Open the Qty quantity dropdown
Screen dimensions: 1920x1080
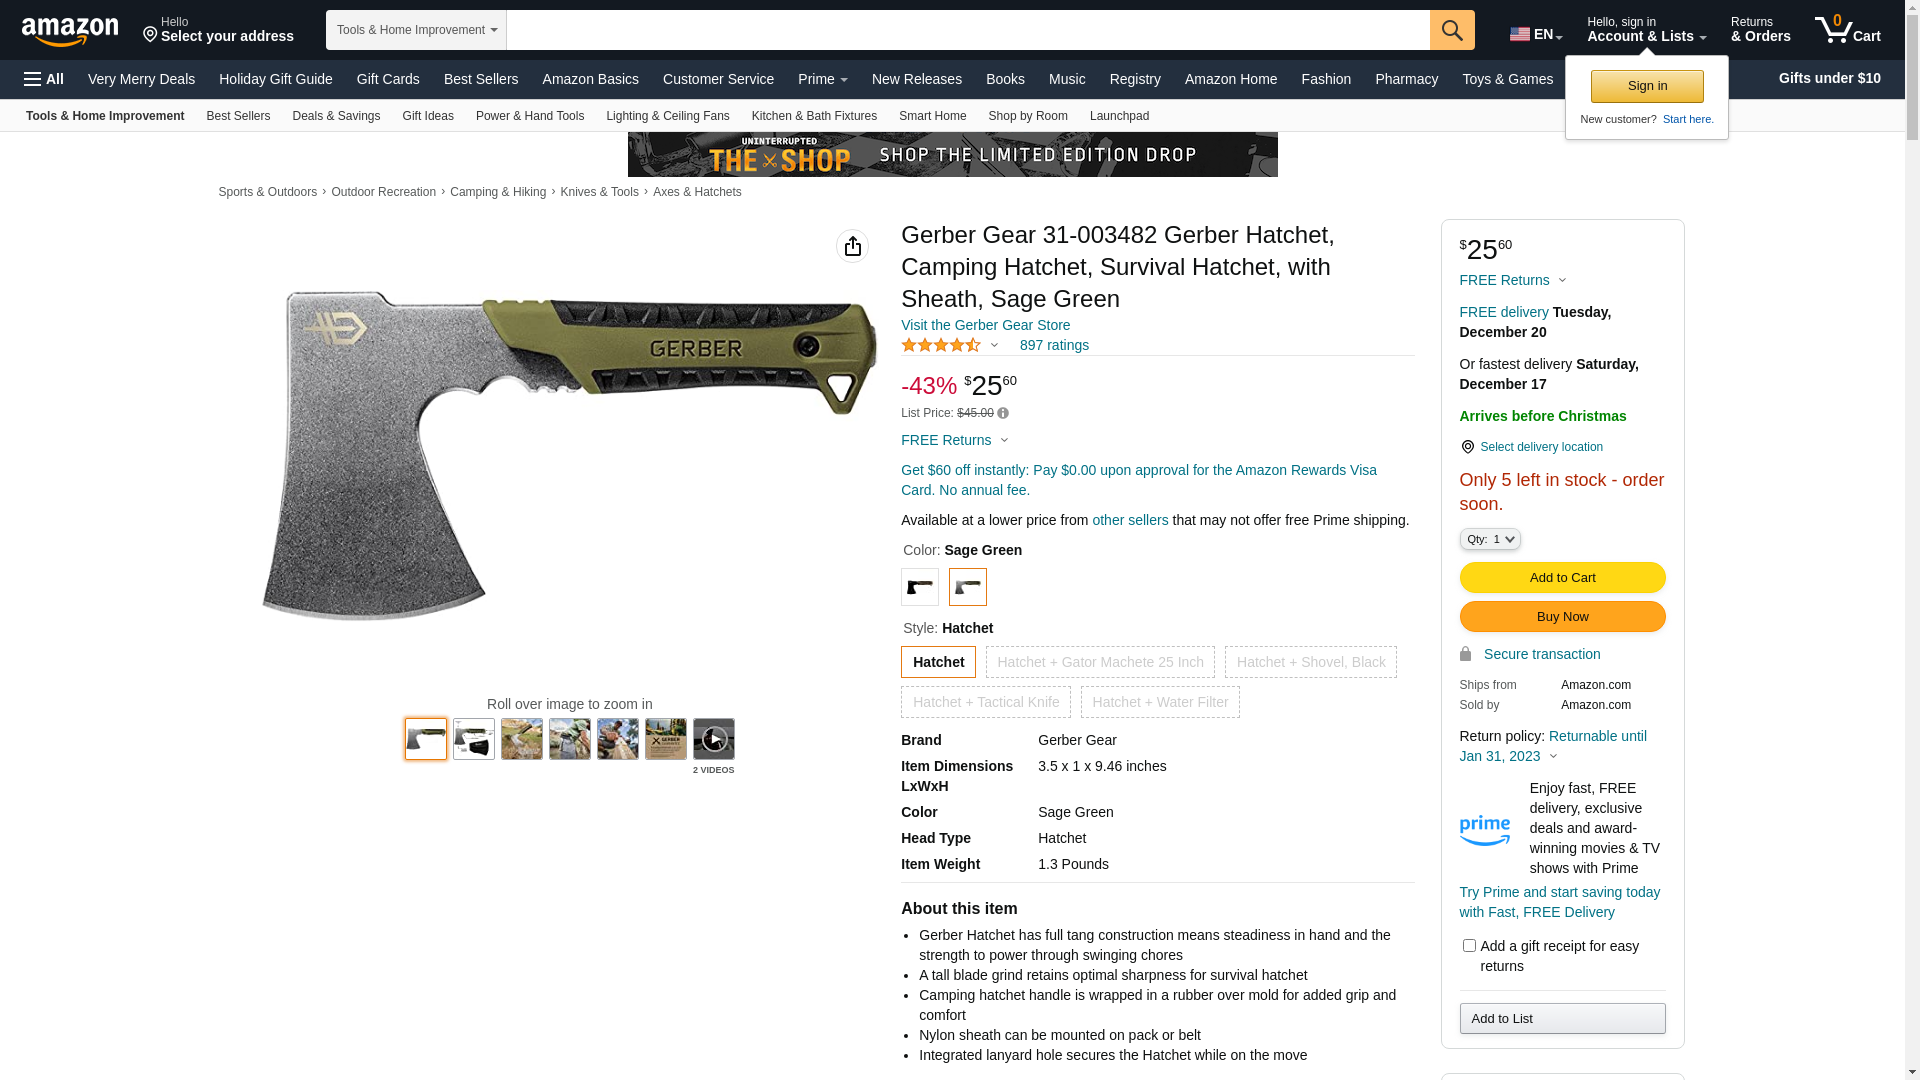1489,539
